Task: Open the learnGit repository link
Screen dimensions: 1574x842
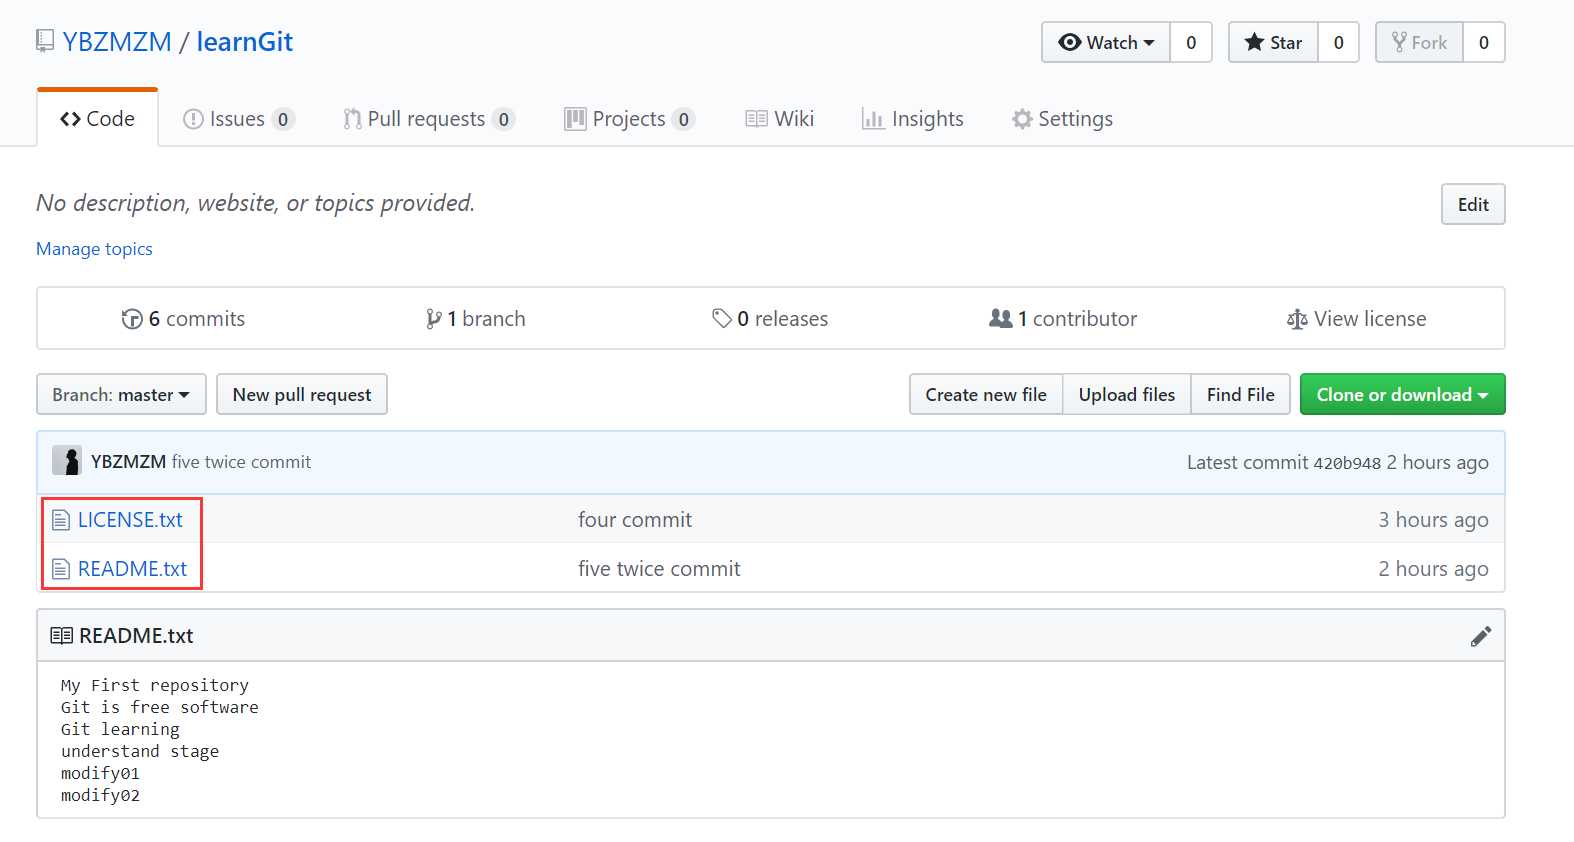Action: point(245,42)
